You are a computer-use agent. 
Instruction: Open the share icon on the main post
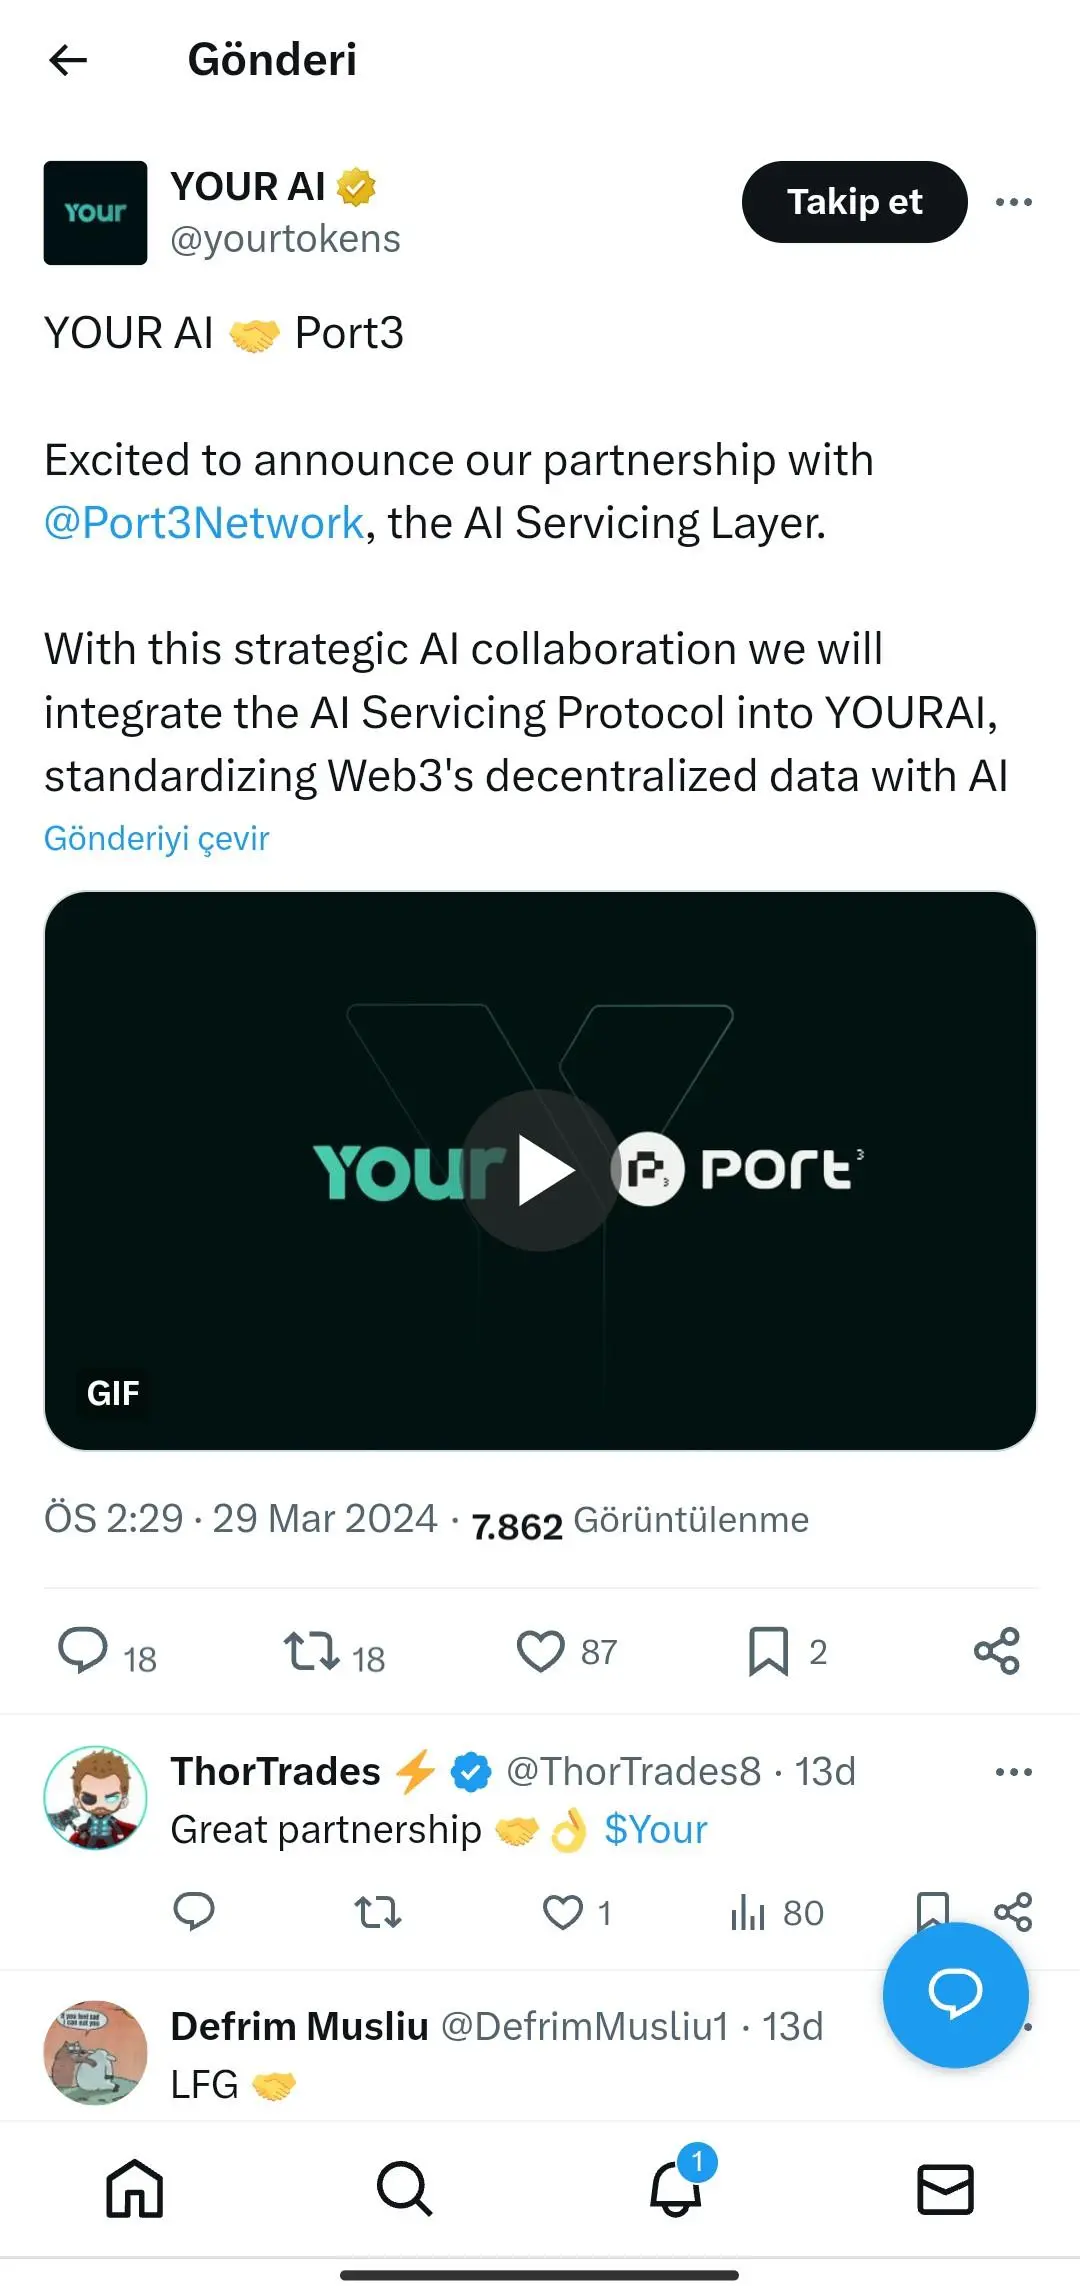(x=996, y=1651)
